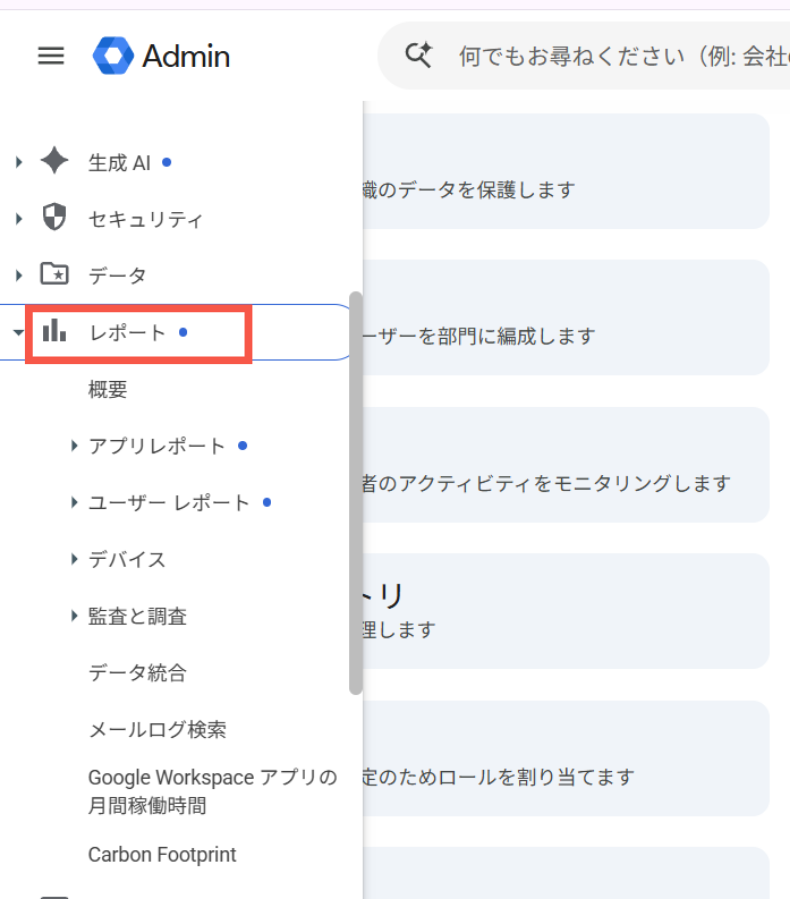This screenshot has height=900, width=791.
Task: Expand the データ section arrow
Action: (19, 276)
